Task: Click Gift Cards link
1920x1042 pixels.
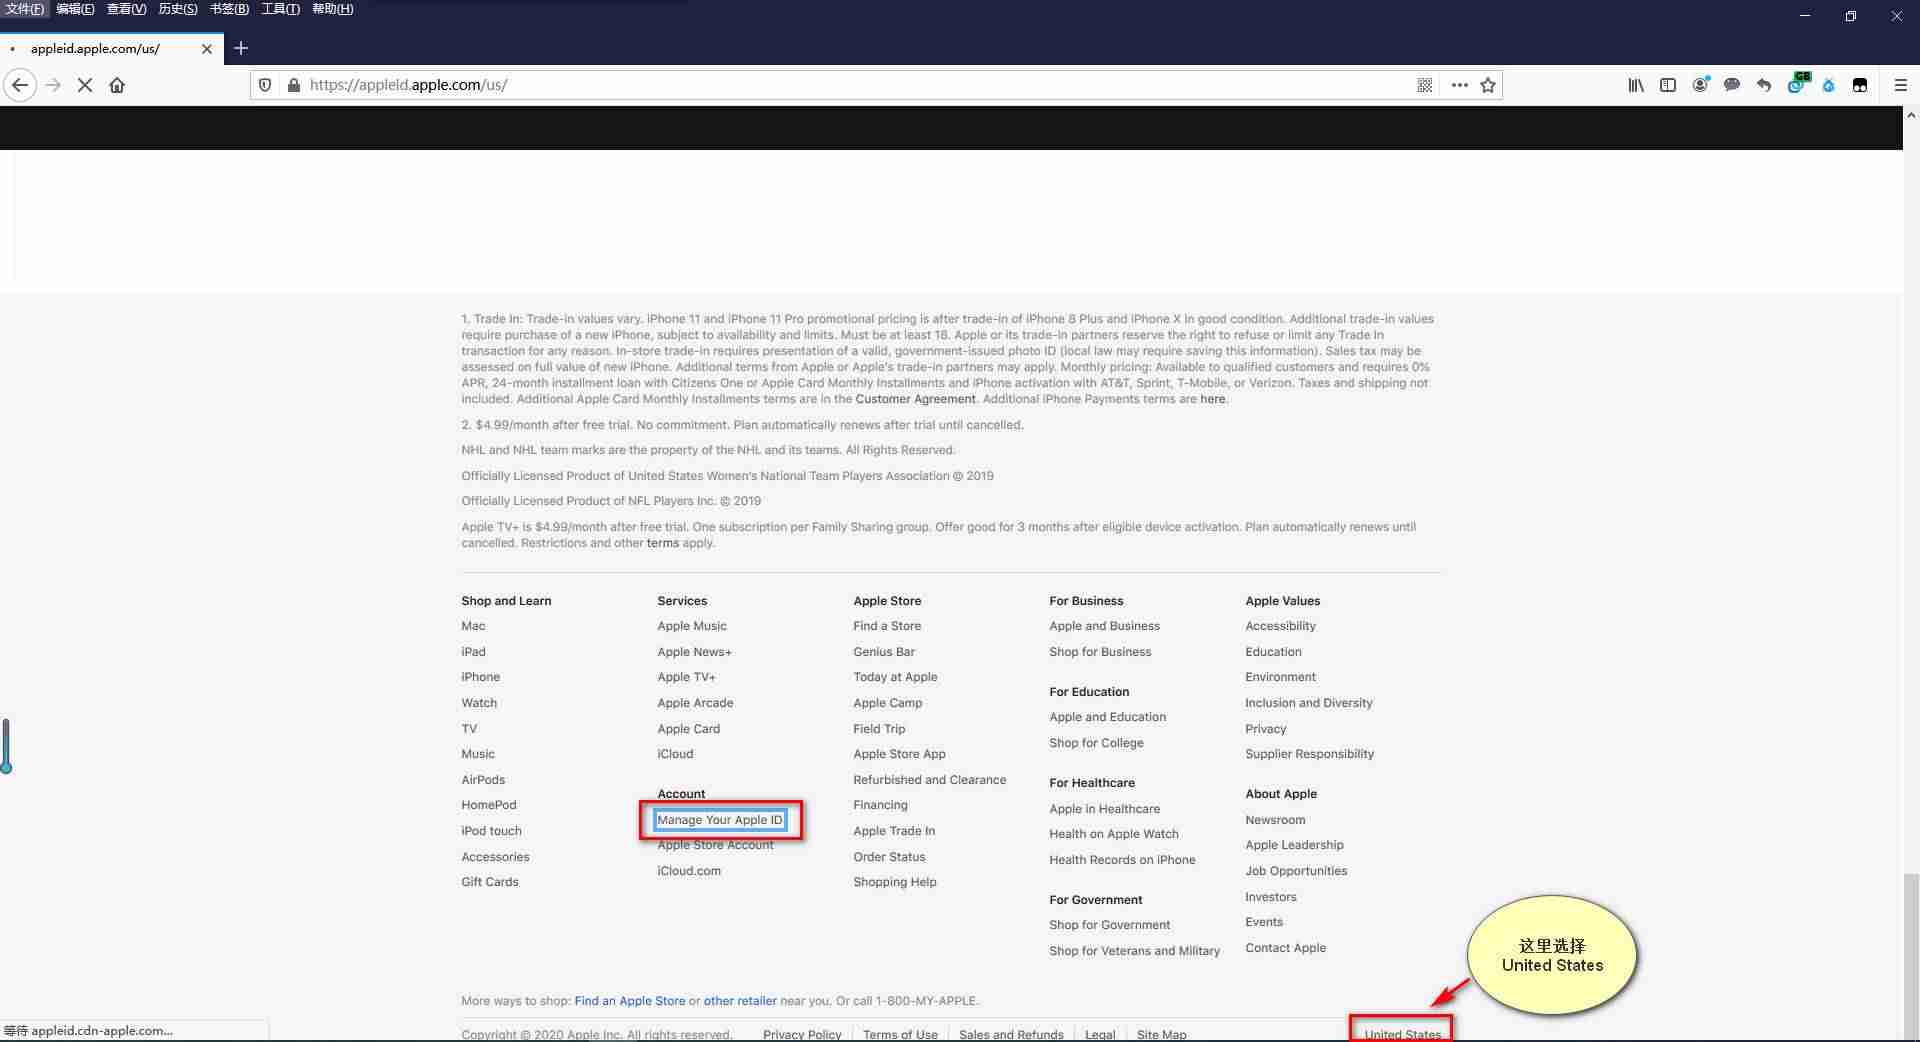Action: 490,882
